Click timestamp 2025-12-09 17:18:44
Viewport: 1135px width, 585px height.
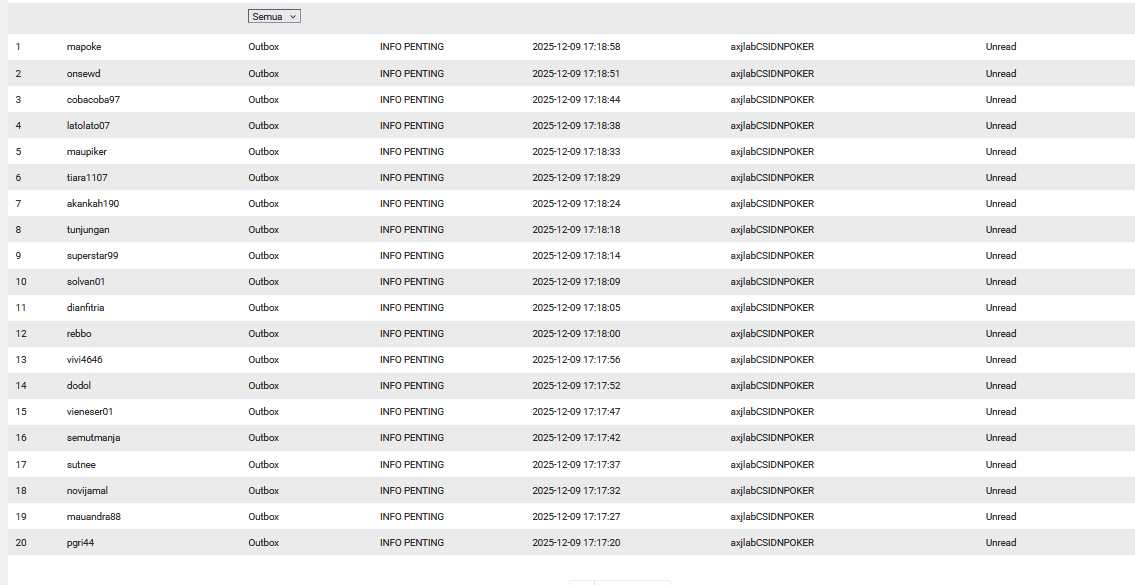point(576,100)
